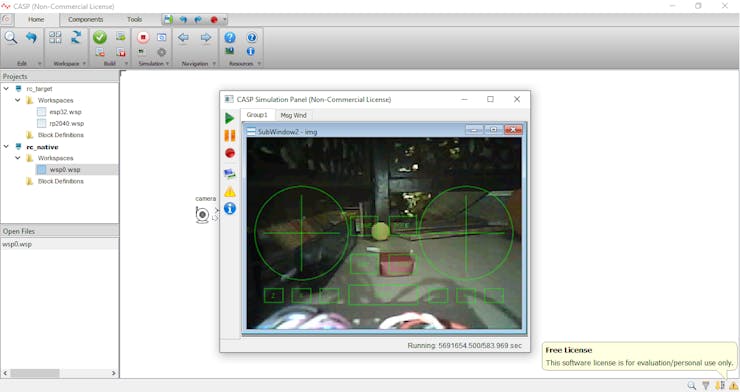Open the quick access toolbar customize dropdown

225,20
